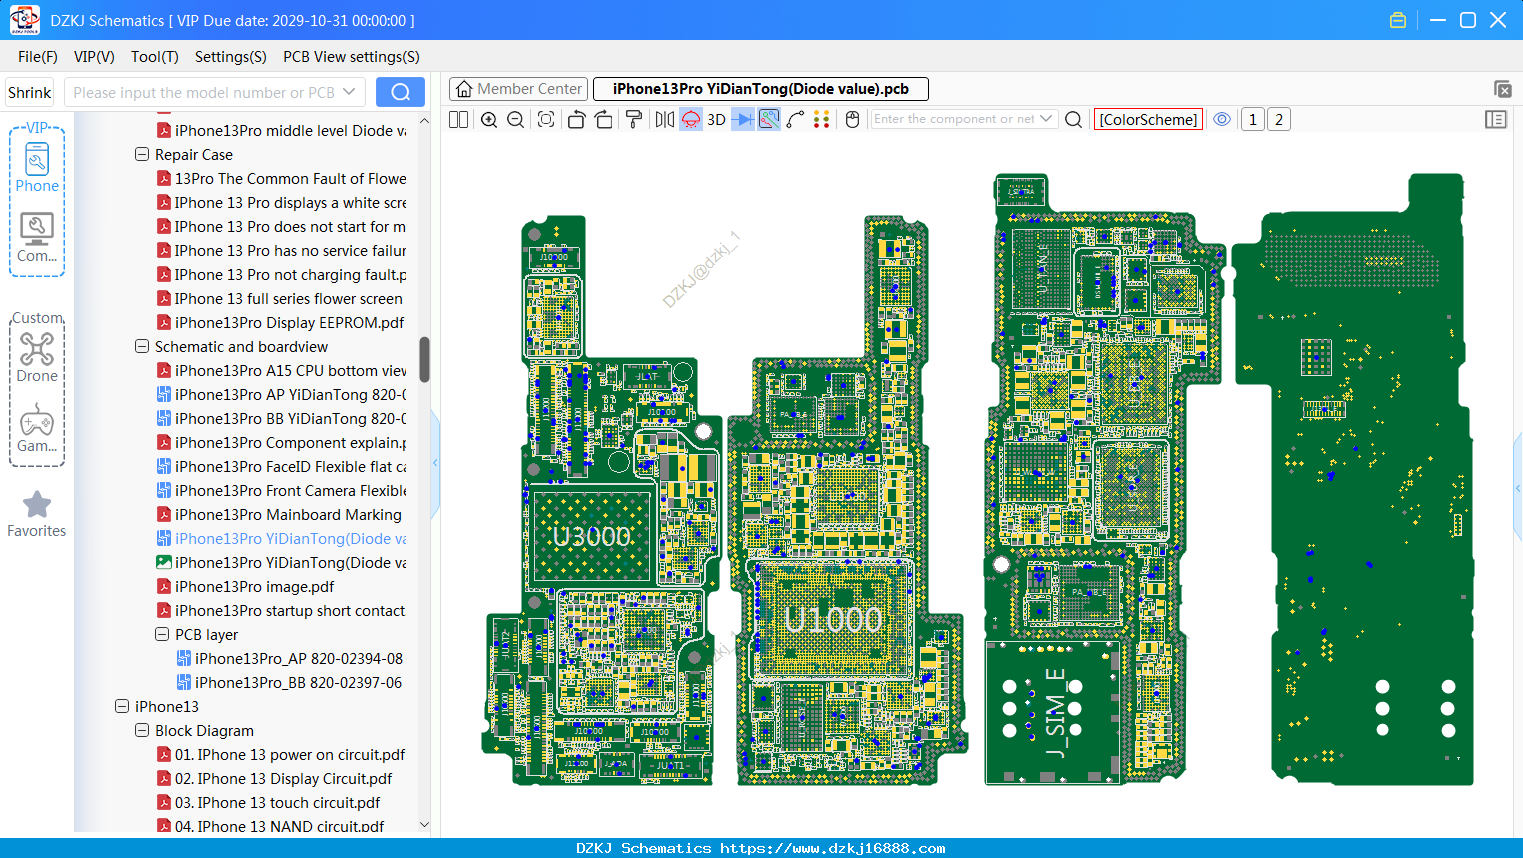
Task: Select the curved trace tool
Action: (x=795, y=119)
